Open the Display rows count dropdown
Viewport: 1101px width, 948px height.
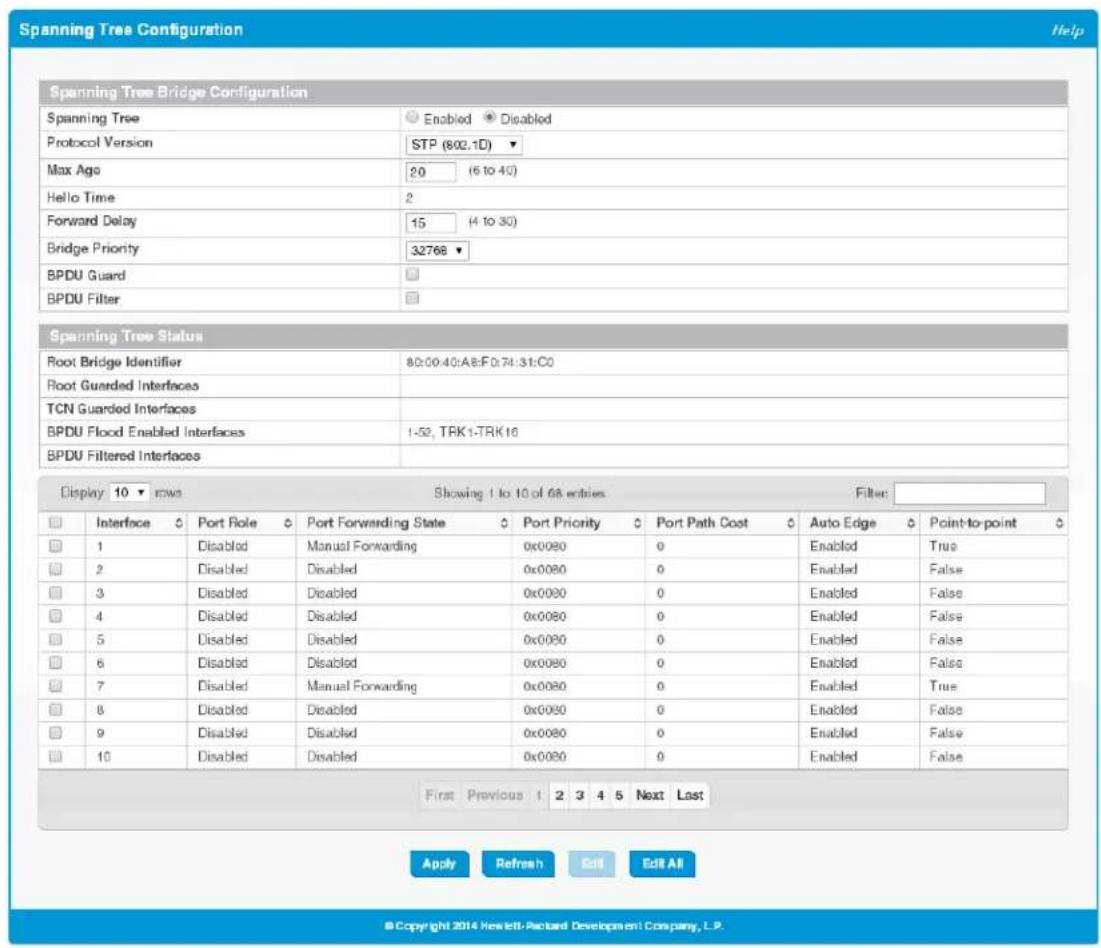pyautogui.click(x=130, y=493)
